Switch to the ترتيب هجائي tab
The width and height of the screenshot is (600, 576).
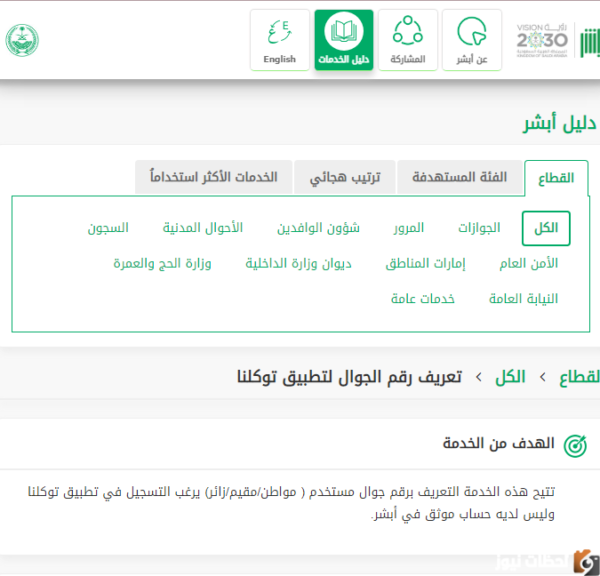[345, 177]
